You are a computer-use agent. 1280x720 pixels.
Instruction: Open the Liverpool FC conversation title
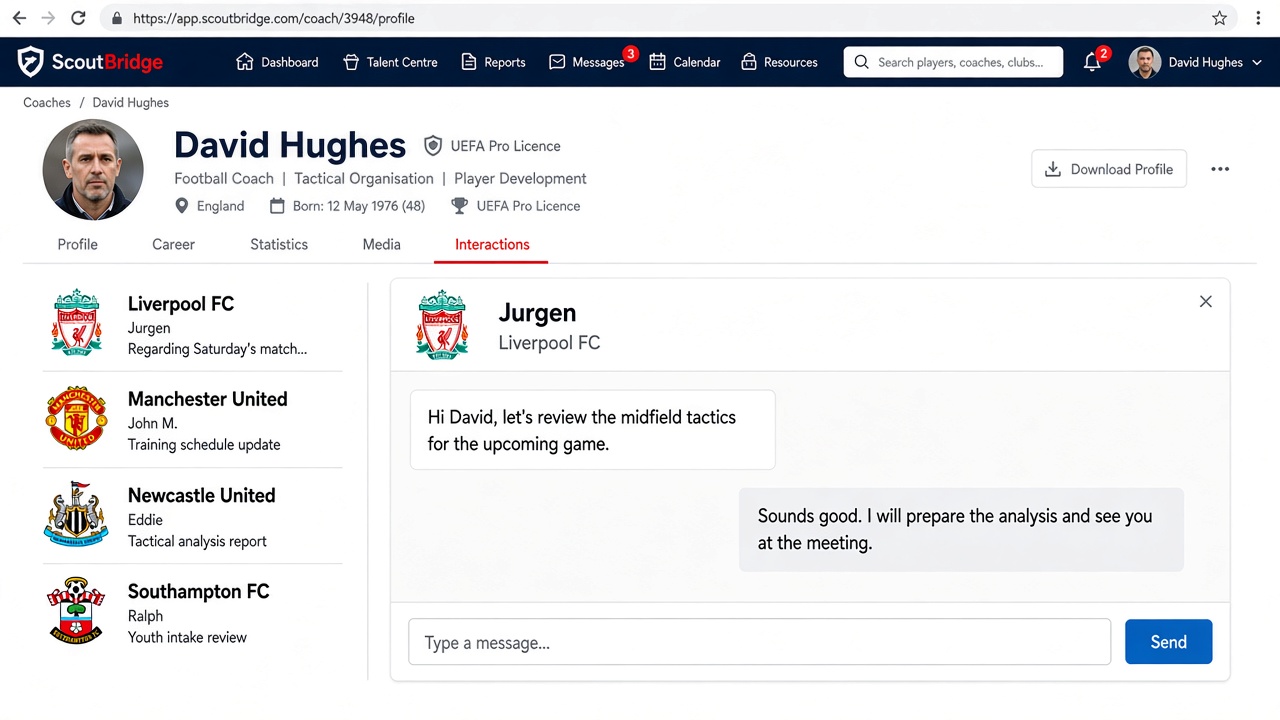(x=181, y=304)
